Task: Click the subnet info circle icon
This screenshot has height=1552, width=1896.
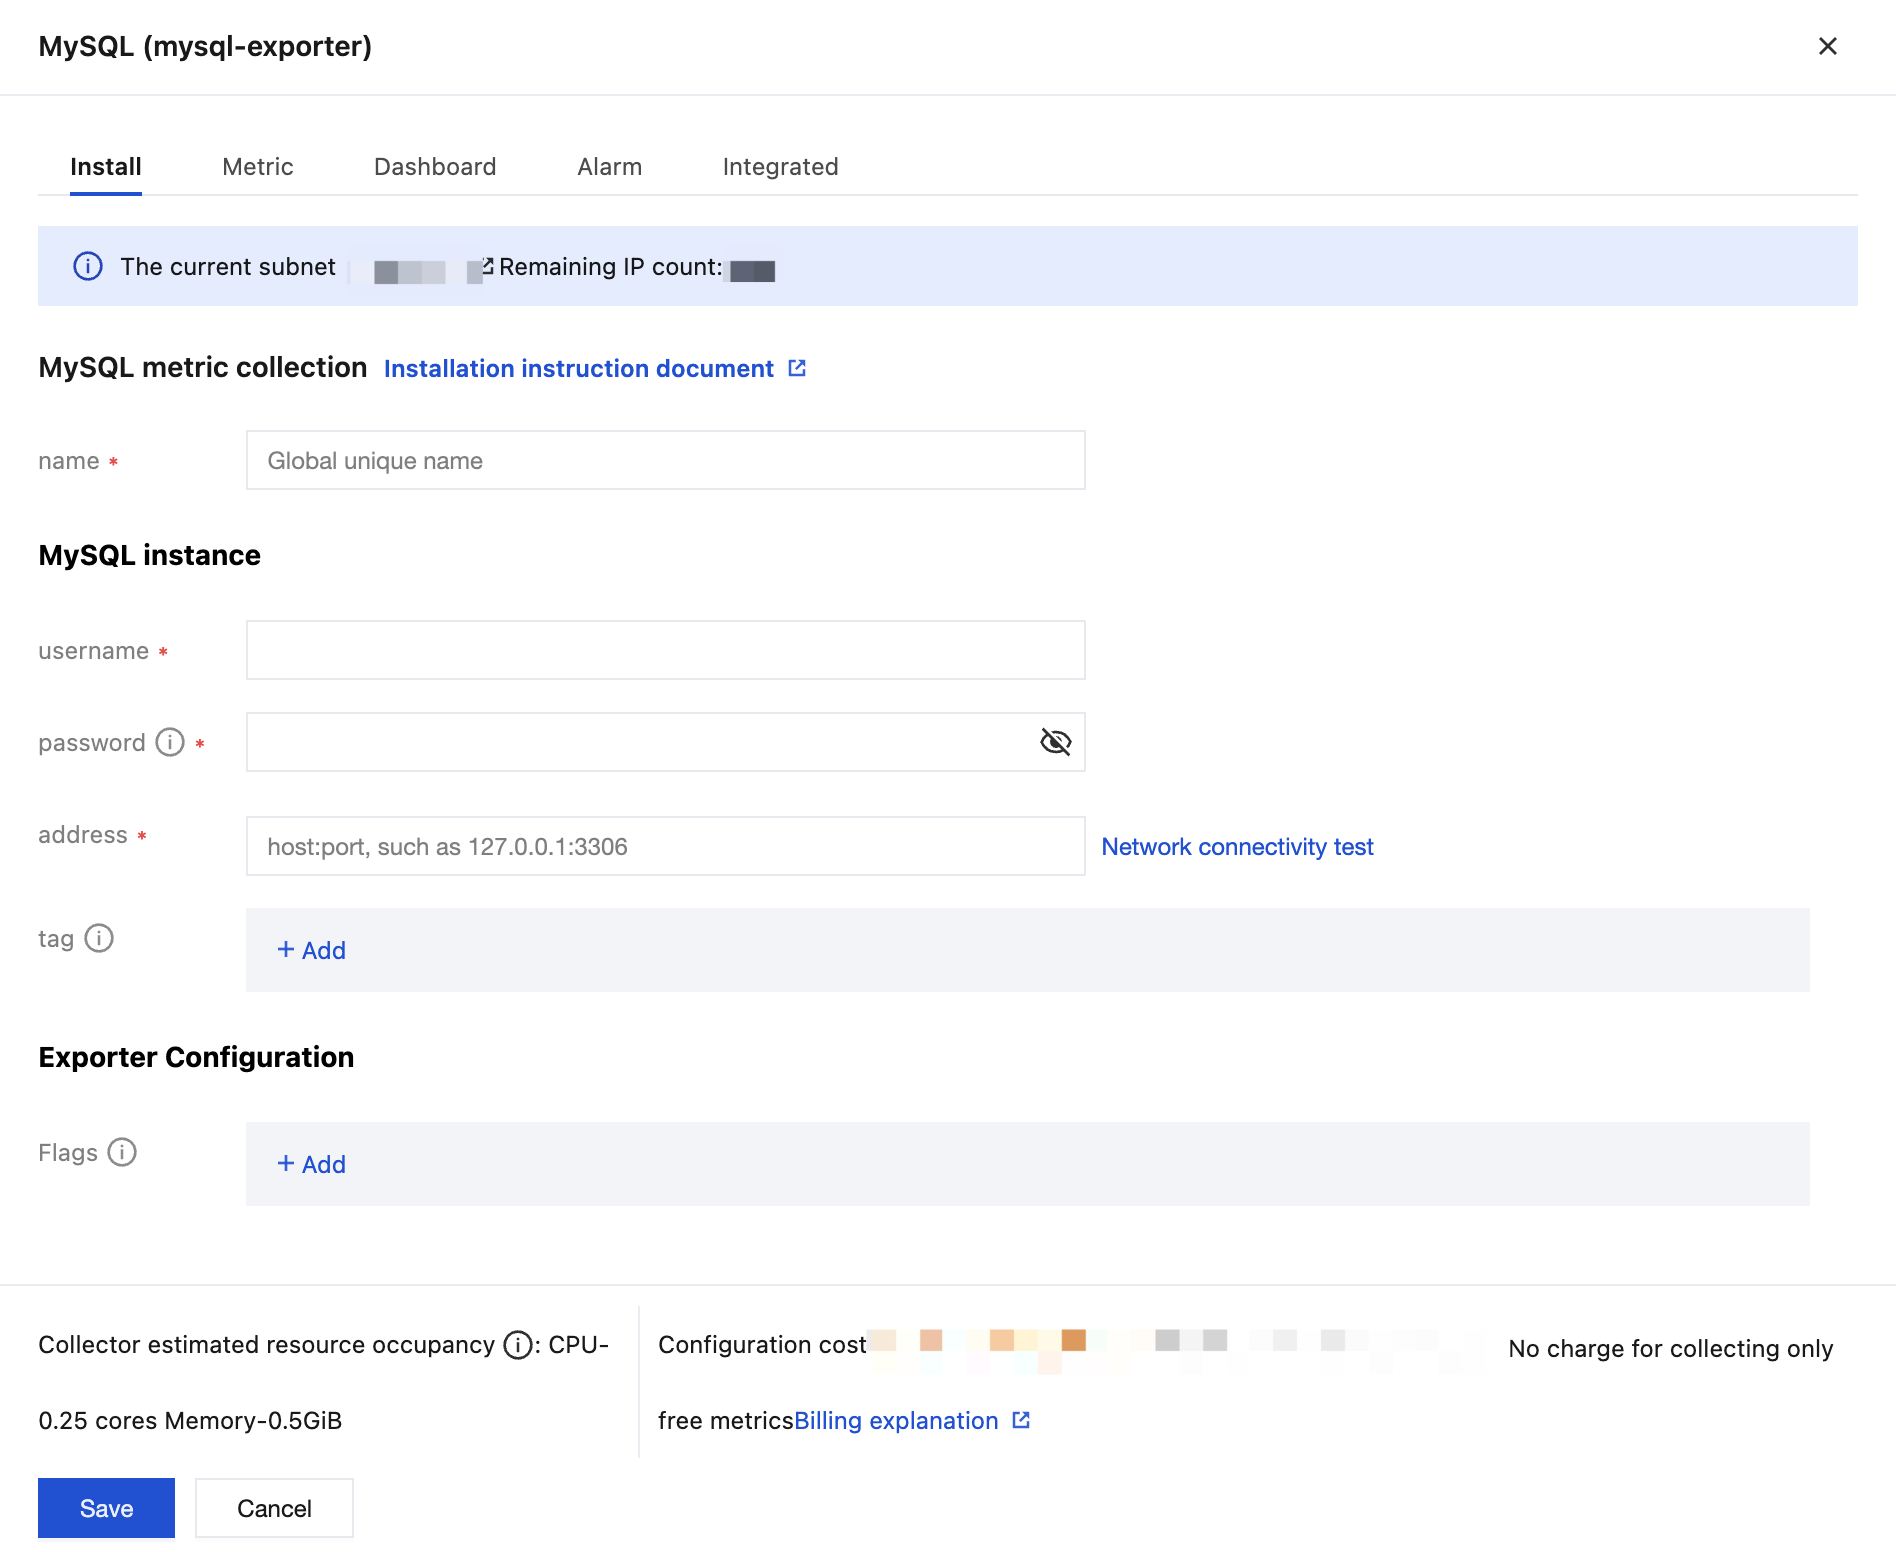Action: [88, 267]
